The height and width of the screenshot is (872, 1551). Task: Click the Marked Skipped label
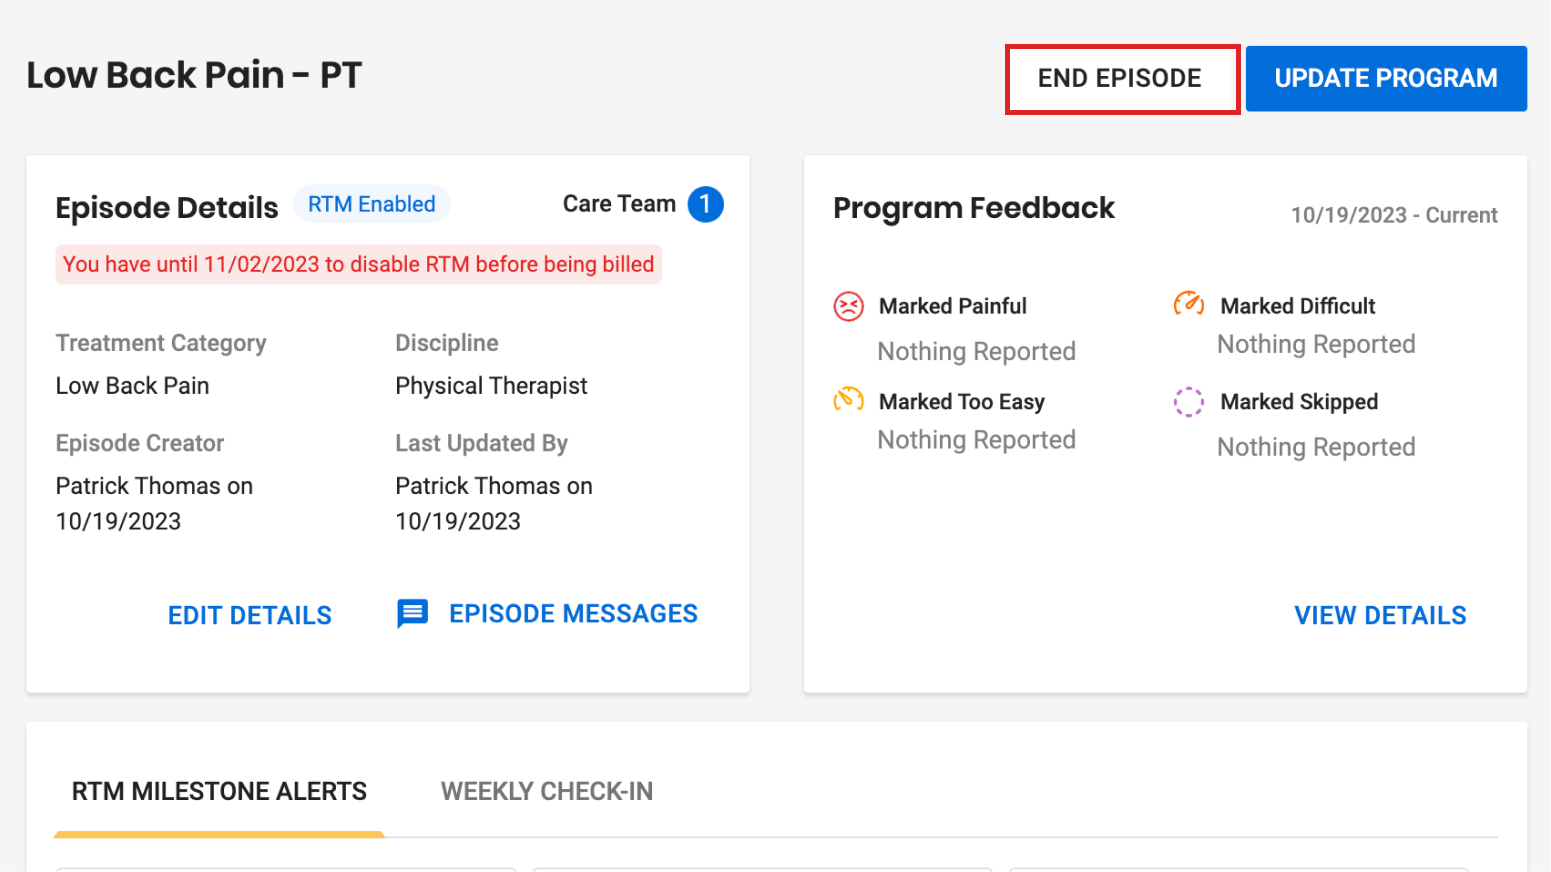(1299, 402)
